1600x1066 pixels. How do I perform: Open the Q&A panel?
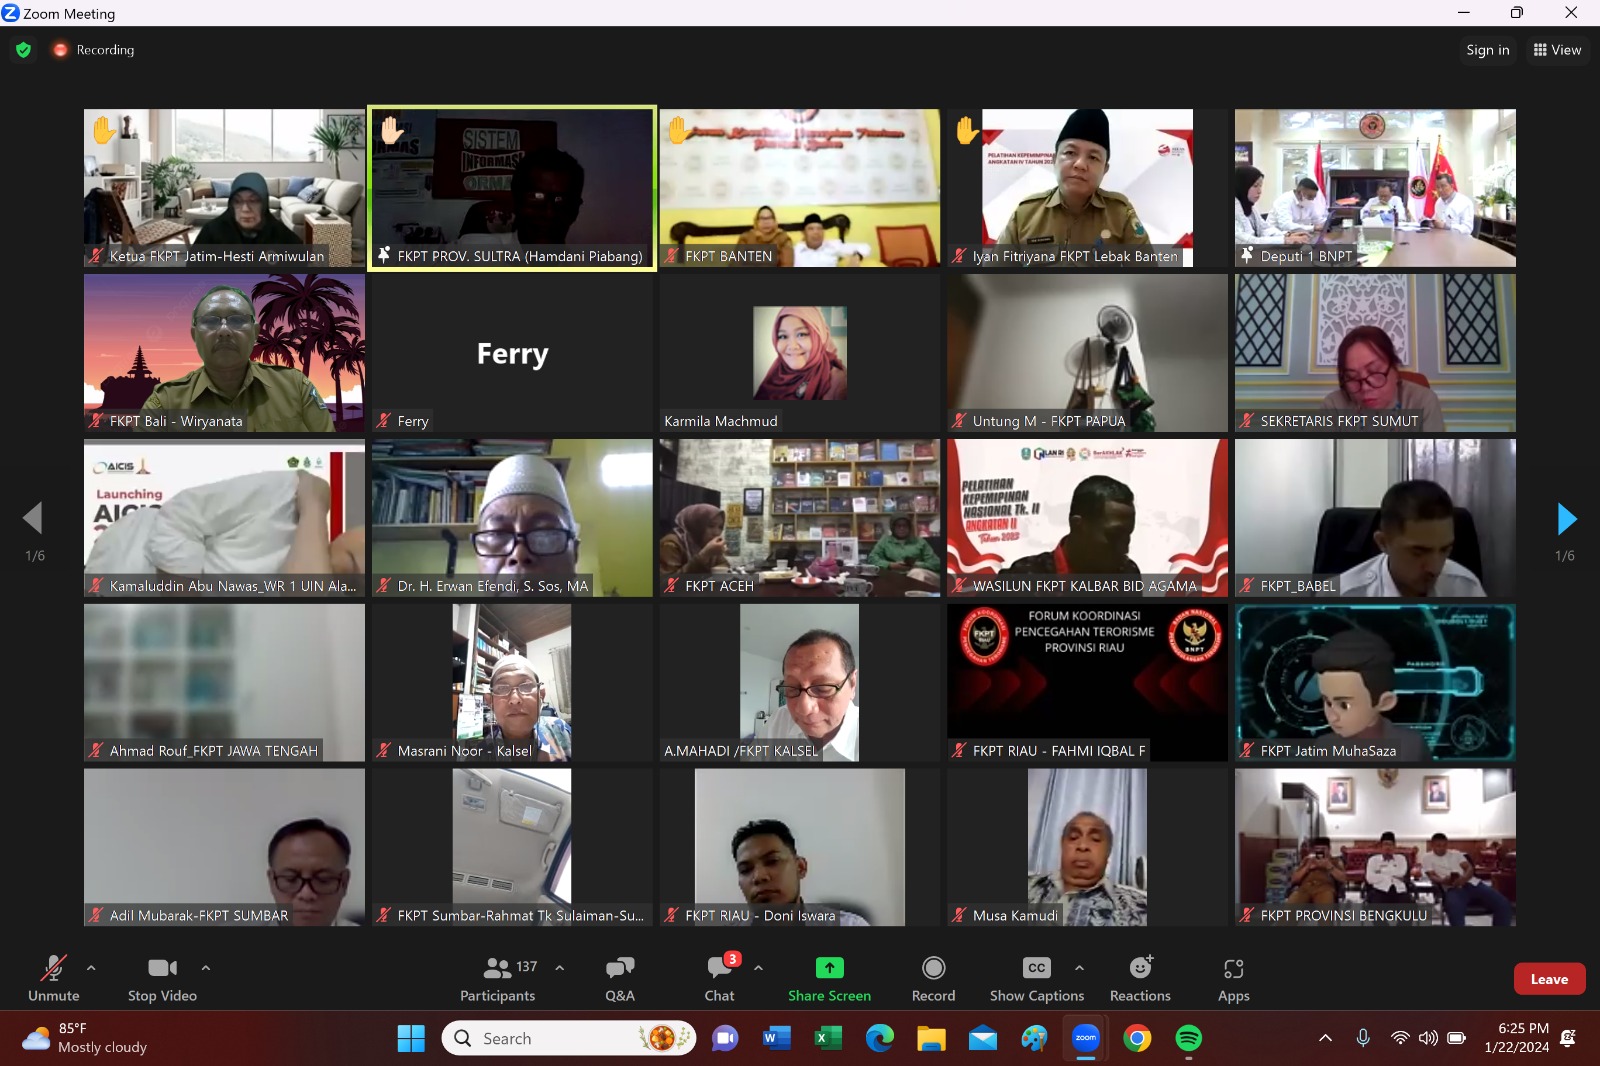click(x=619, y=978)
